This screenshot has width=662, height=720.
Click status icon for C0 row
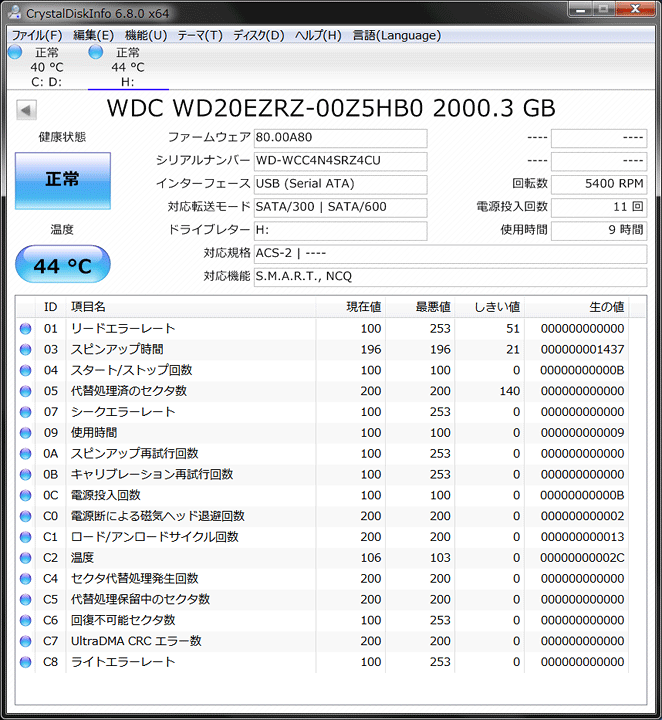[26, 516]
